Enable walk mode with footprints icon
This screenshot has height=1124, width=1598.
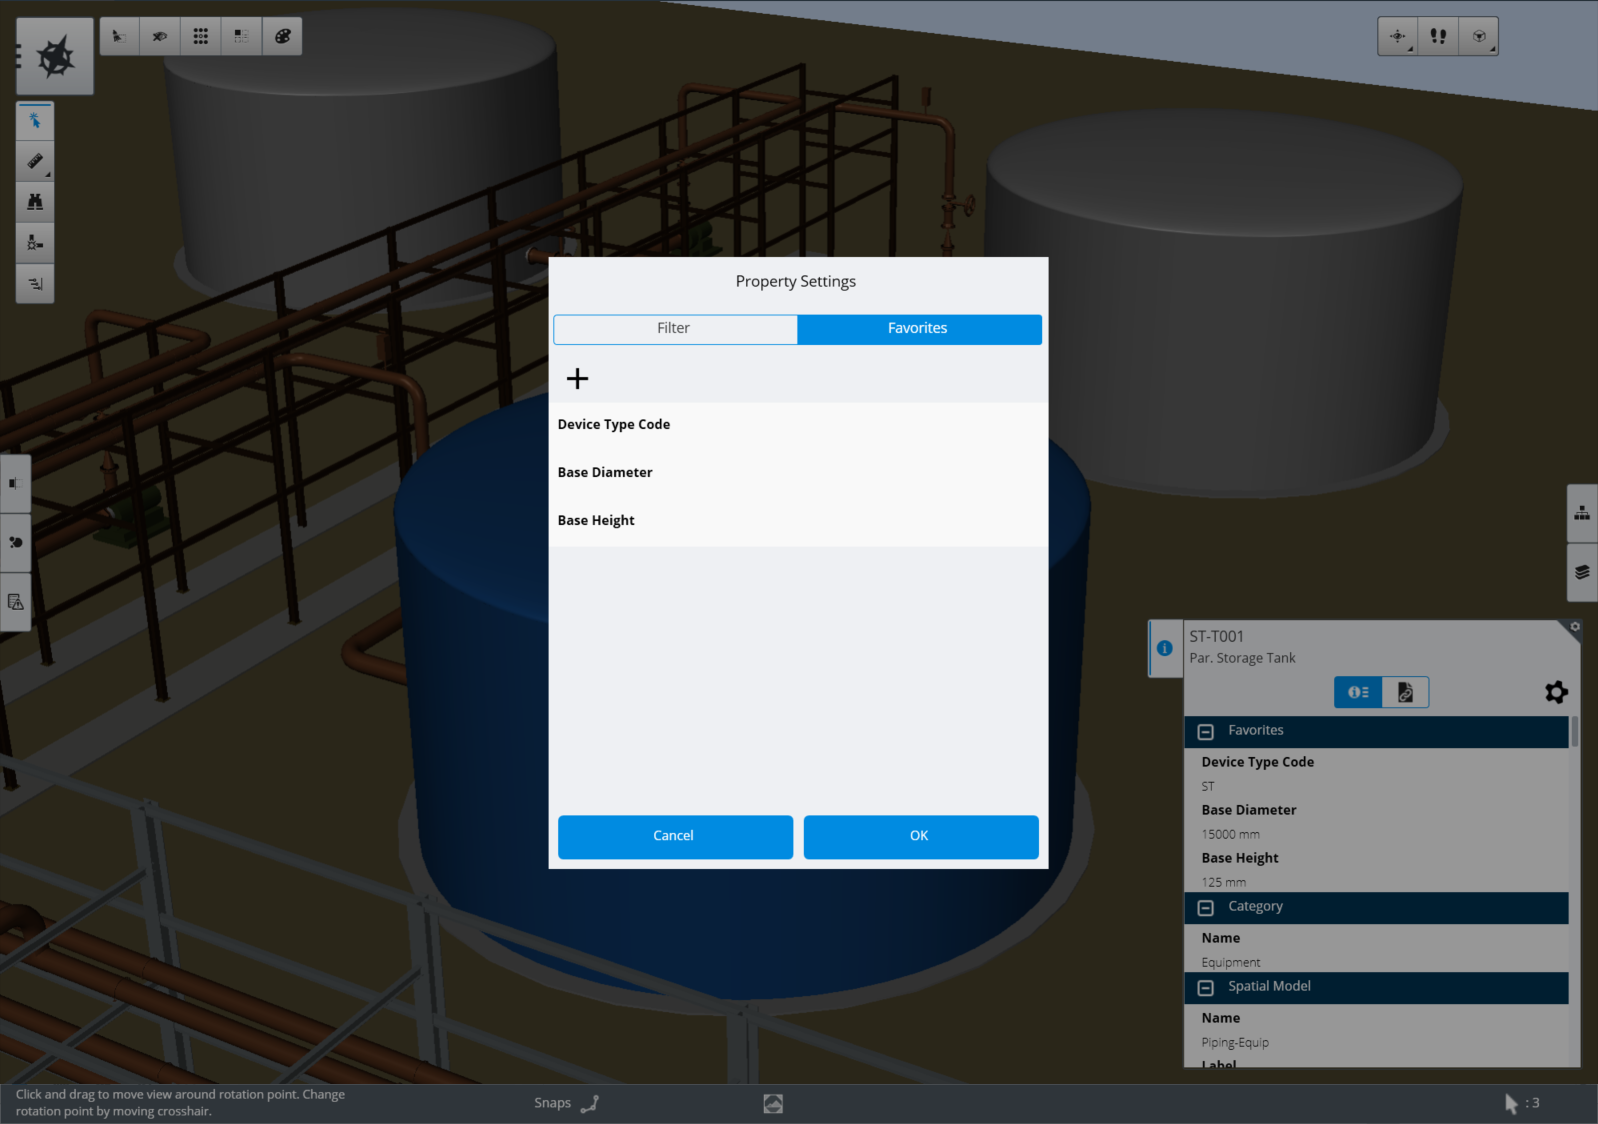coord(1438,36)
